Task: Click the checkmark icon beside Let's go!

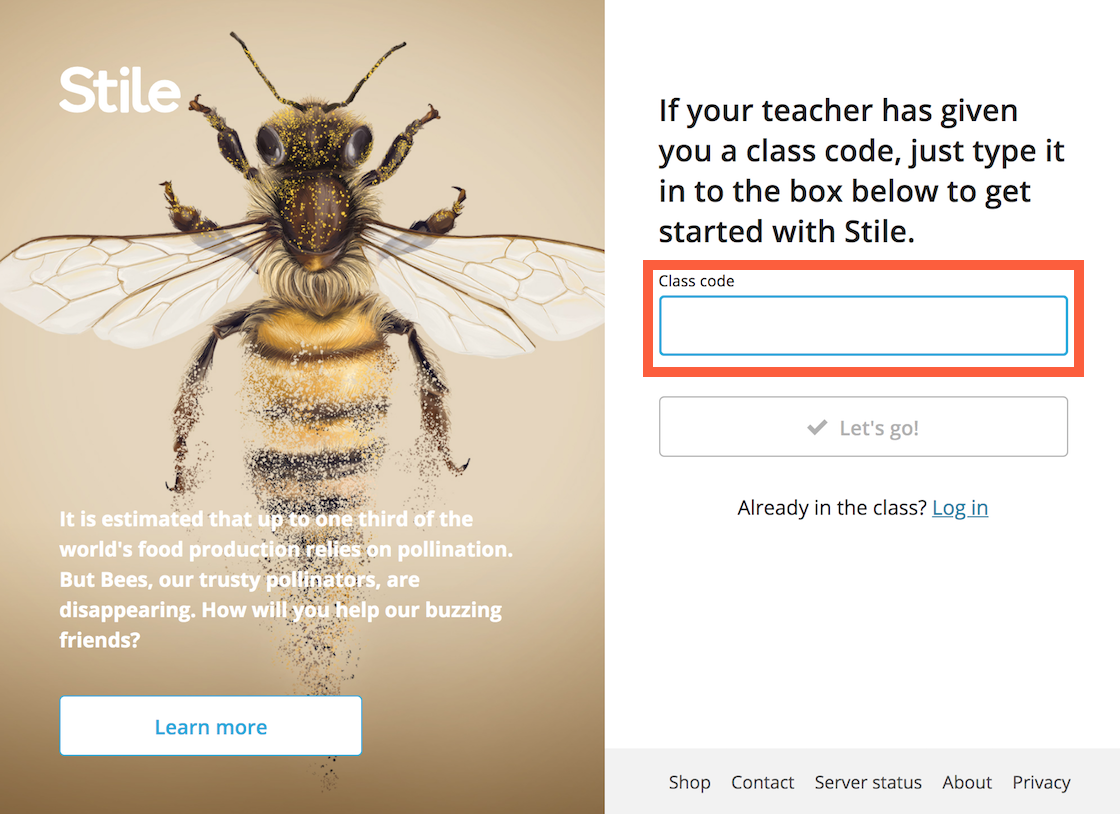Action: point(817,427)
